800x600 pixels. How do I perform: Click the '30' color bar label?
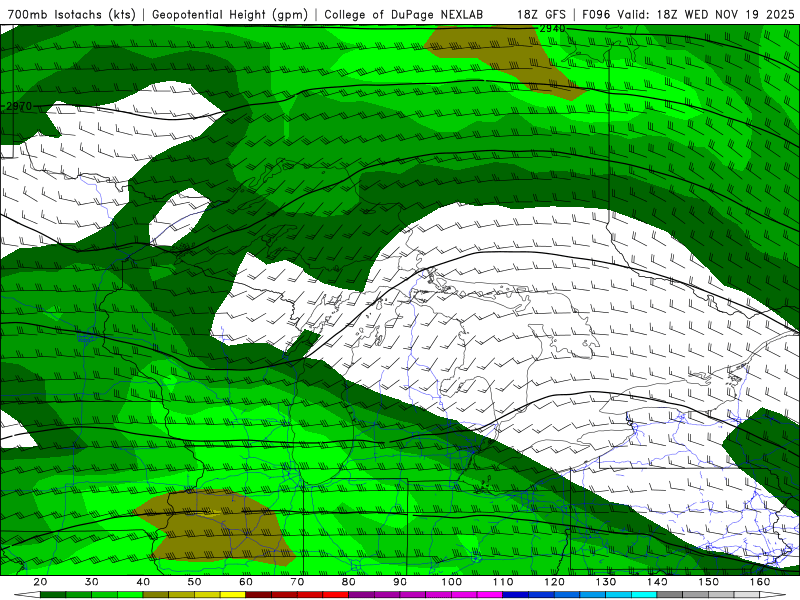tap(92, 582)
